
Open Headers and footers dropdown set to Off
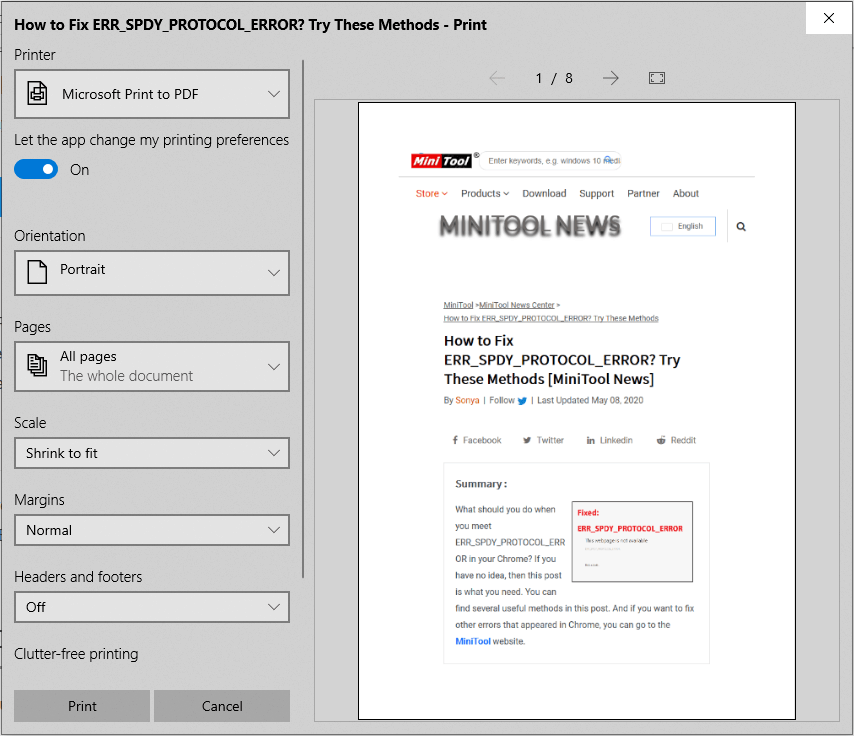point(152,607)
